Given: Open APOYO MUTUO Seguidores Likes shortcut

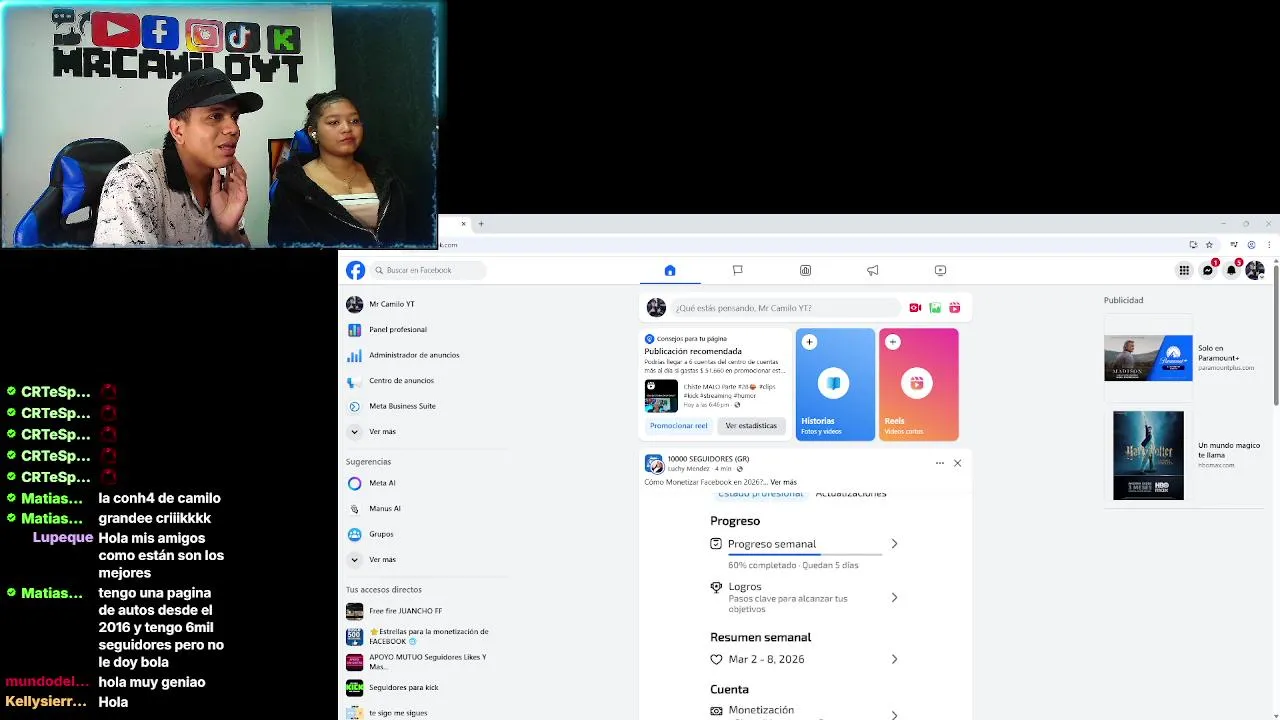Looking at the screenshot, I should (x=427, y=662).
